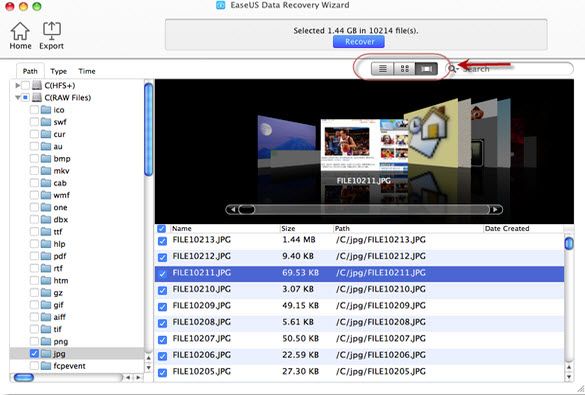
Task: Click tree panel scroll up arrow
Action: click(148, 358)
